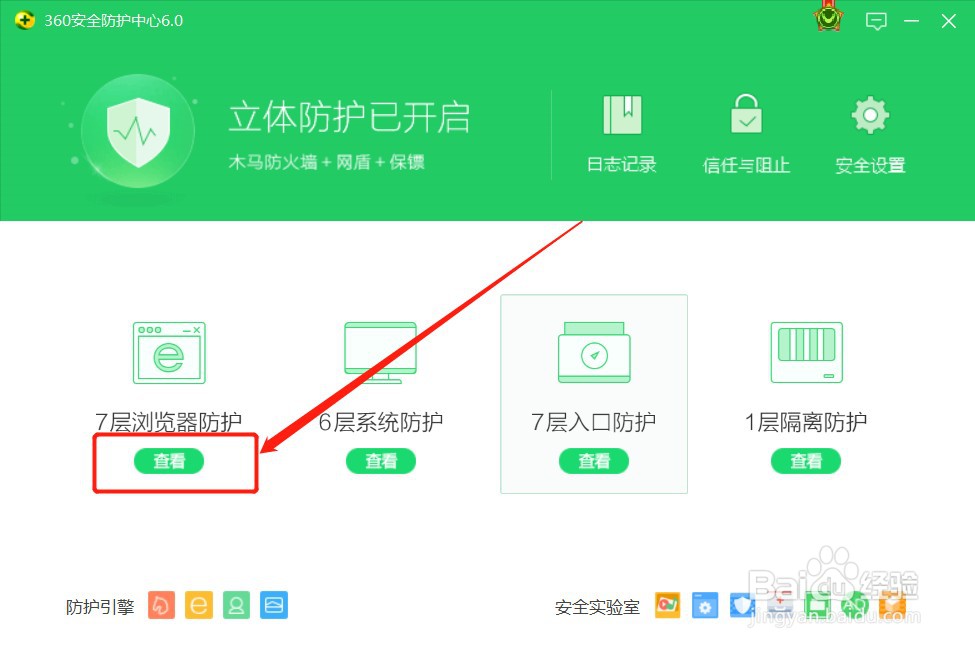Click the 立体防护已开启 status heading
Image resolution: width=975 pixels, height=650 pixels.
point(349,117)
